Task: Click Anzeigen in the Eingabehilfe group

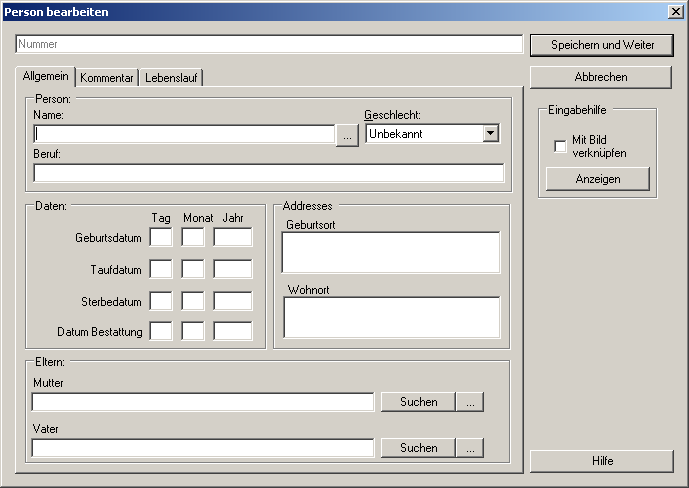Action: tap(598, 179)
